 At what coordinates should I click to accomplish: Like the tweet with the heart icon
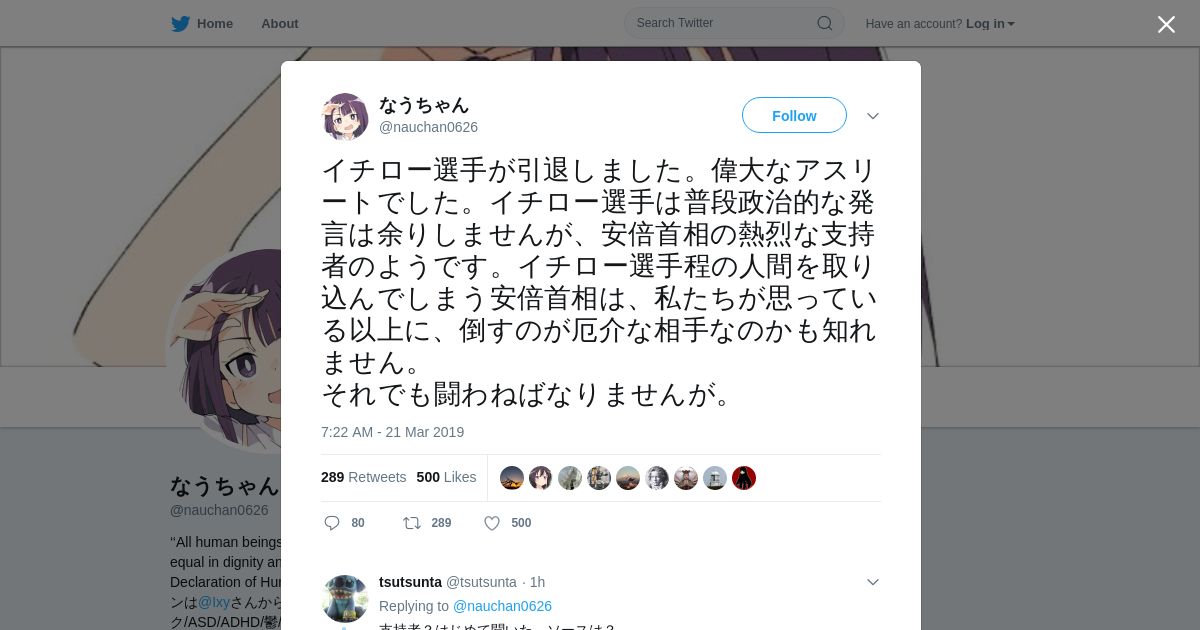coord(491,523)
